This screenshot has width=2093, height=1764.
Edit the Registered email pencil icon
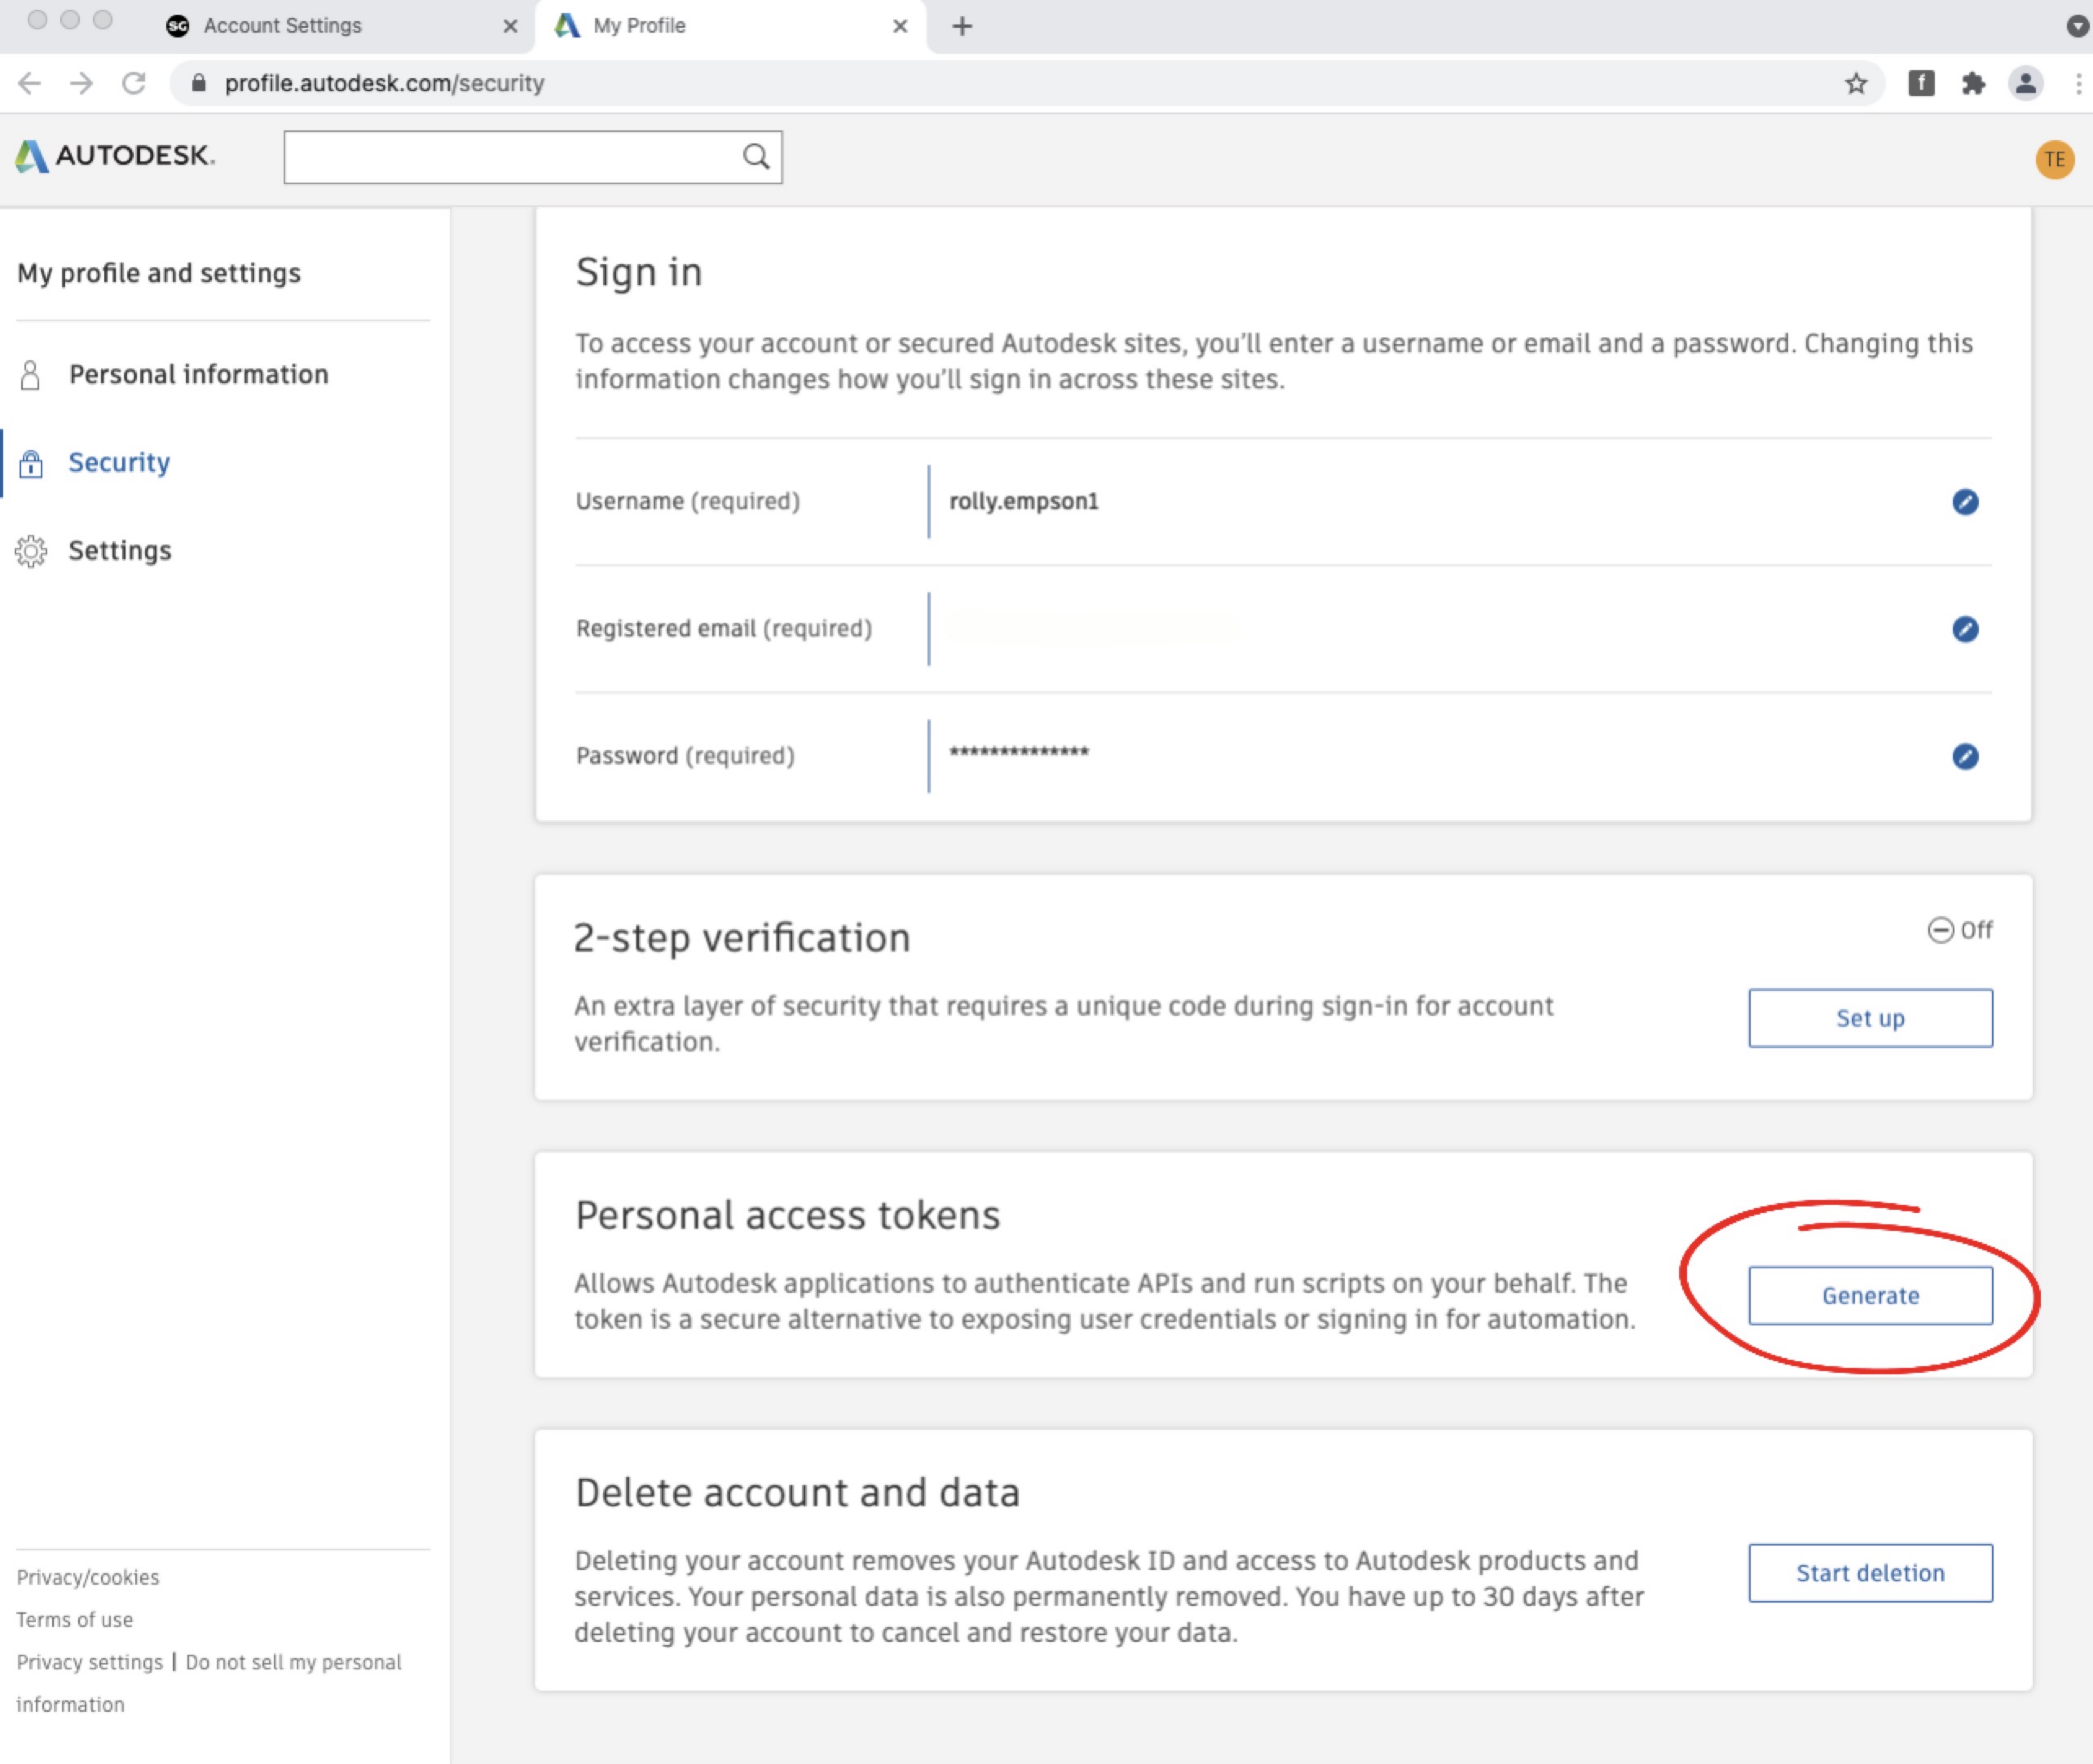(1965, 628)
